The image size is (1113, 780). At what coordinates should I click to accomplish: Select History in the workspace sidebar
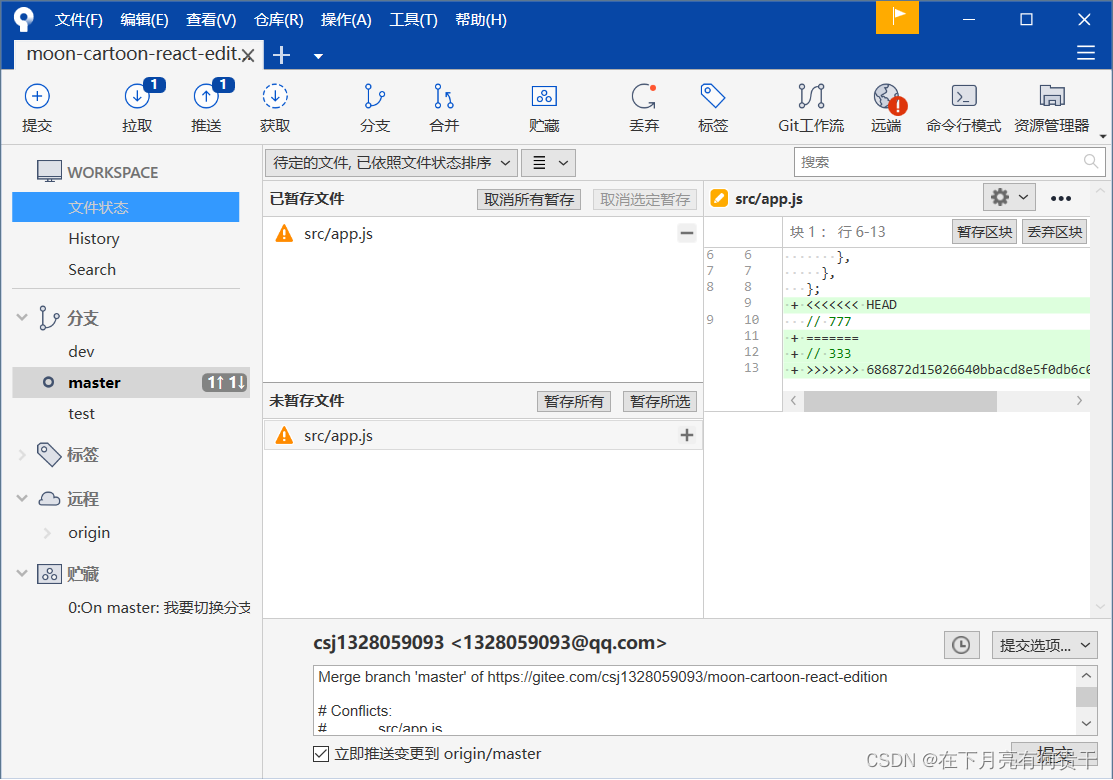pyautogui.click(x=94, y=238)
